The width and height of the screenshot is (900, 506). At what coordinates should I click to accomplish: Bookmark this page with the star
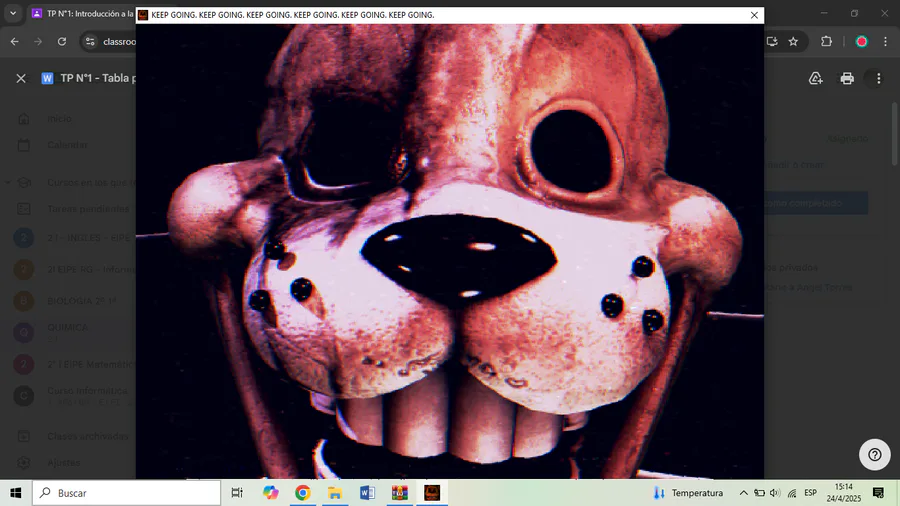tap(793, 41)
